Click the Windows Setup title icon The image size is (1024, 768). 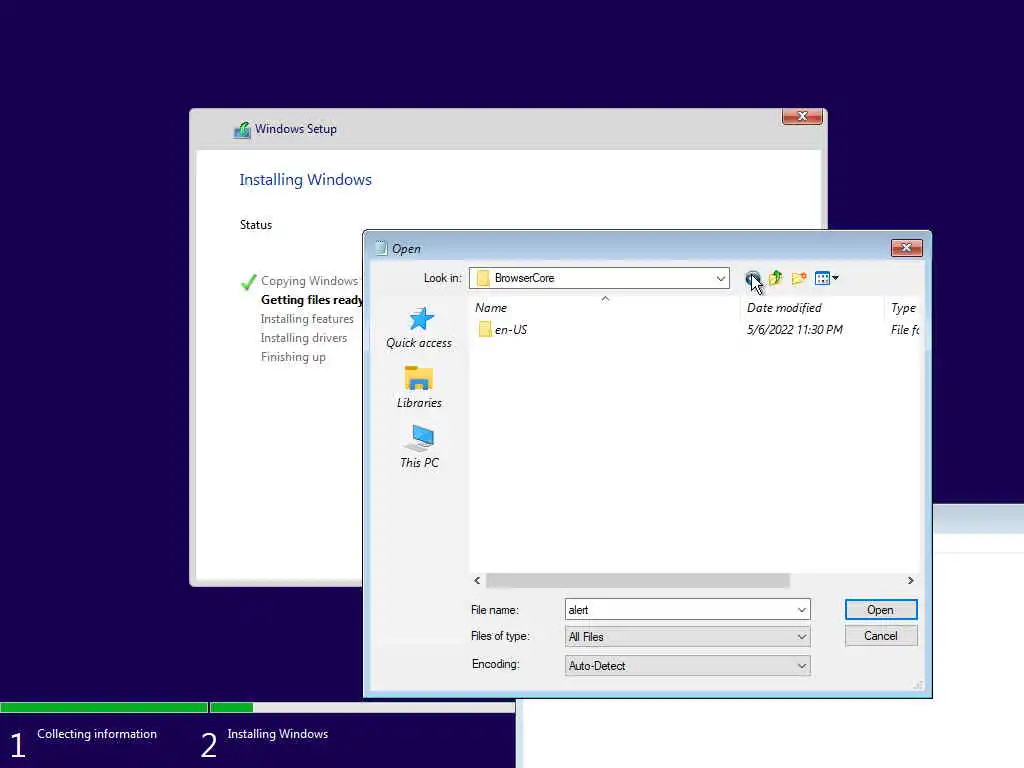click(x=242, y=130)
